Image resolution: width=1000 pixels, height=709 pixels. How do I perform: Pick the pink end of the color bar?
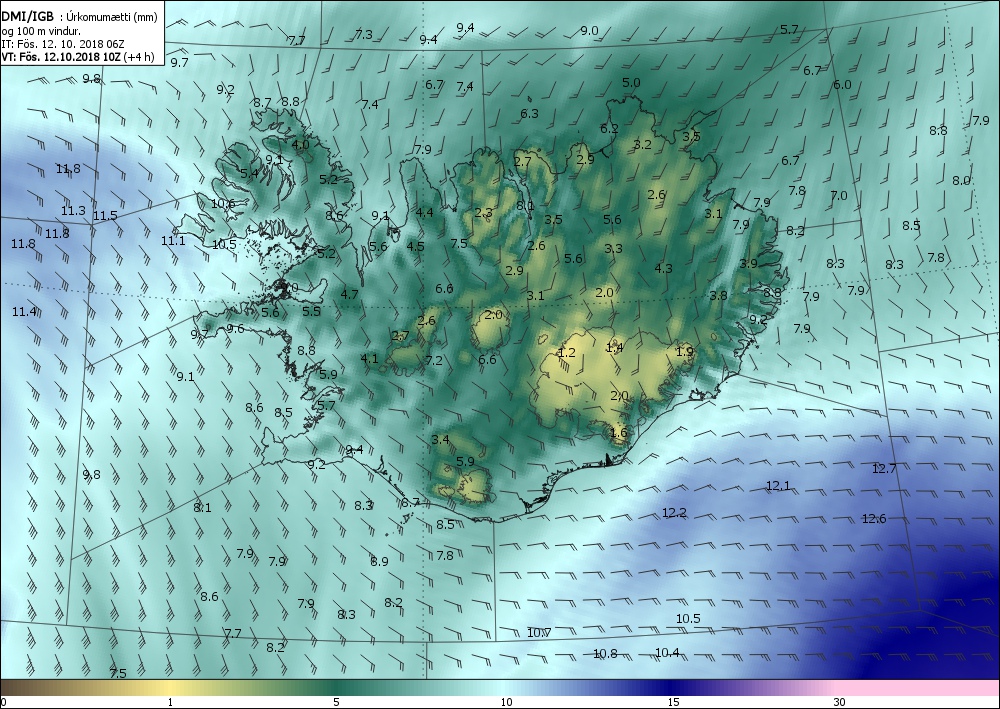point(918,688)
